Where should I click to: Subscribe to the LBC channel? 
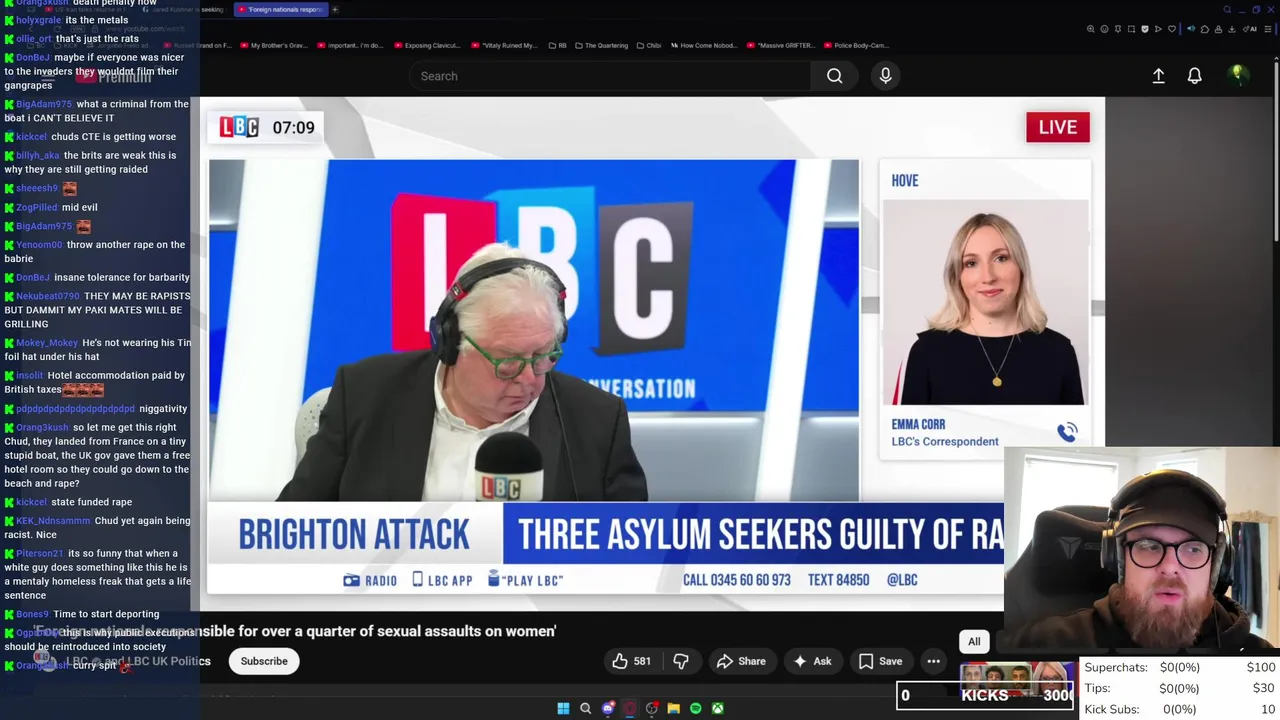(x=264, y=661)
